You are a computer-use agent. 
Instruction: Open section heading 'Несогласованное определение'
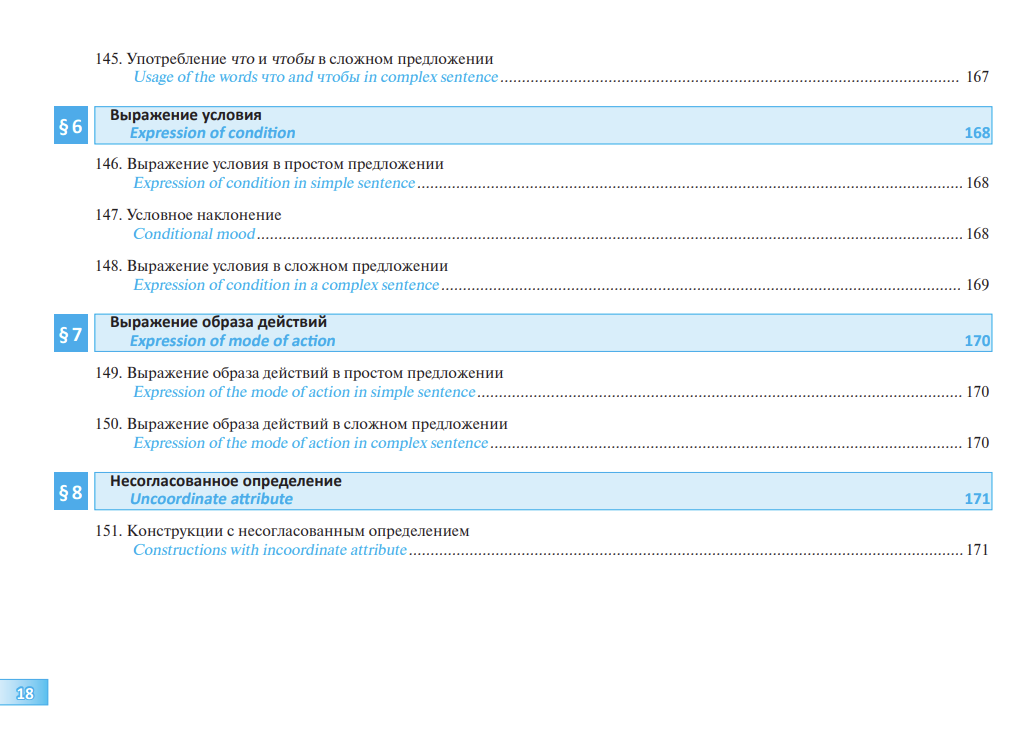coord(225,481)
